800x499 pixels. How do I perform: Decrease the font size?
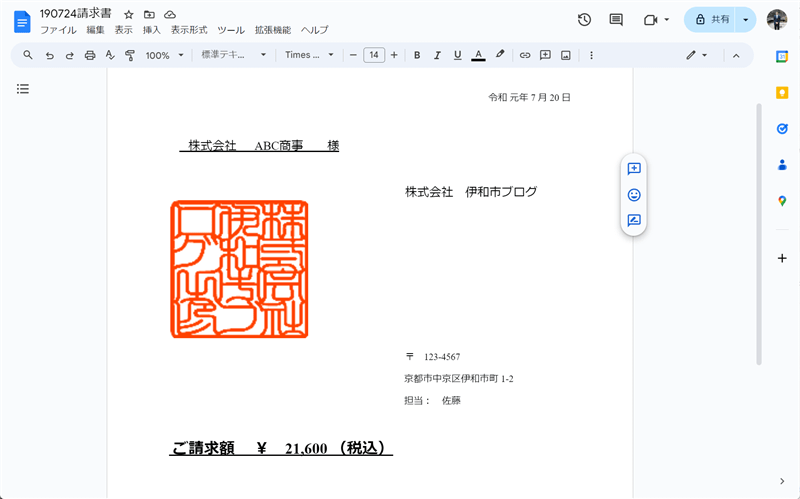(x=353, y=55)
